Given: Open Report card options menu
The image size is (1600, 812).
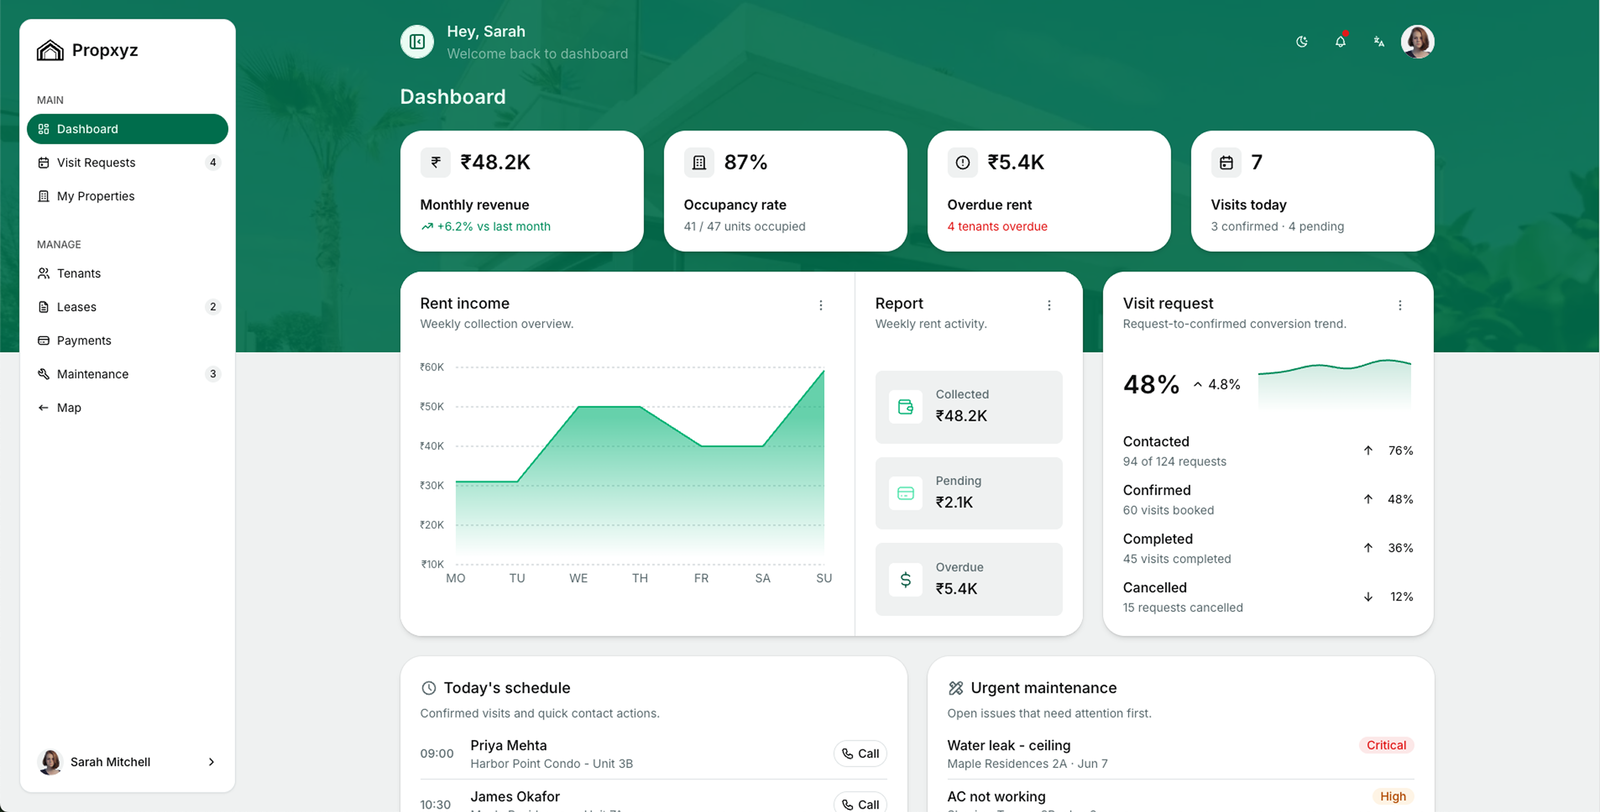Looking at the screenshot, I should (x=1049, y=305).
